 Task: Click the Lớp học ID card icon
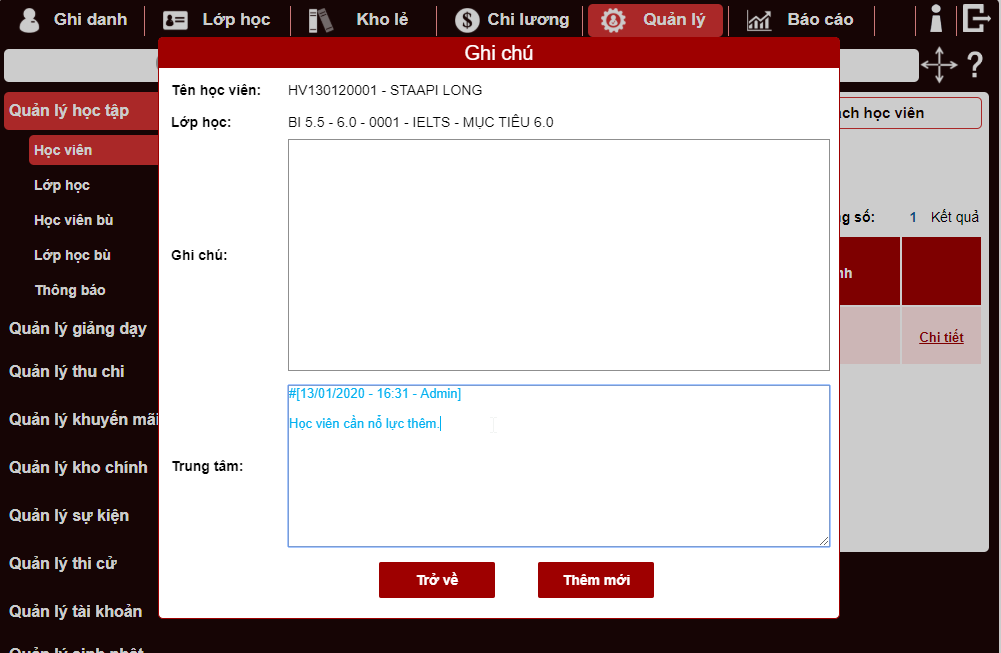click(176, 20)
